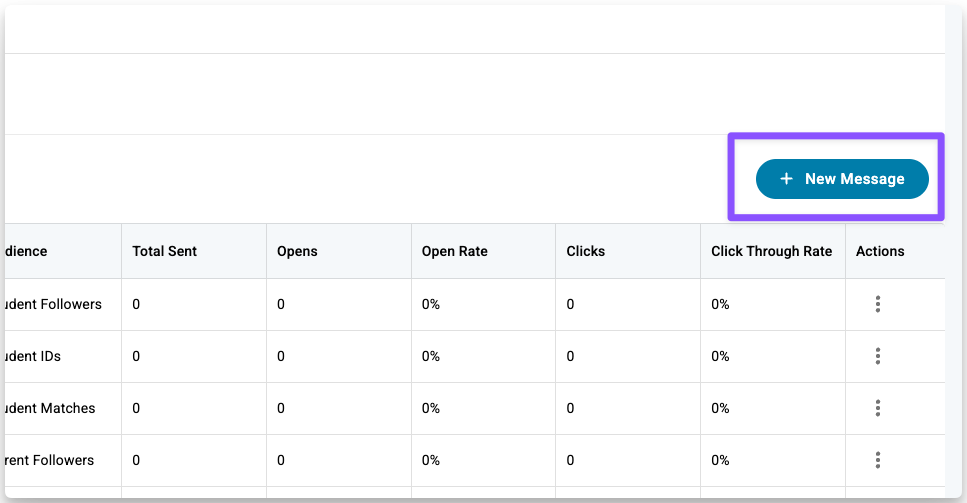Screen dimensions: 967x503
Task: Sort by the Total Sent column header
Action: pyautogui.click(x=164, y=251)
